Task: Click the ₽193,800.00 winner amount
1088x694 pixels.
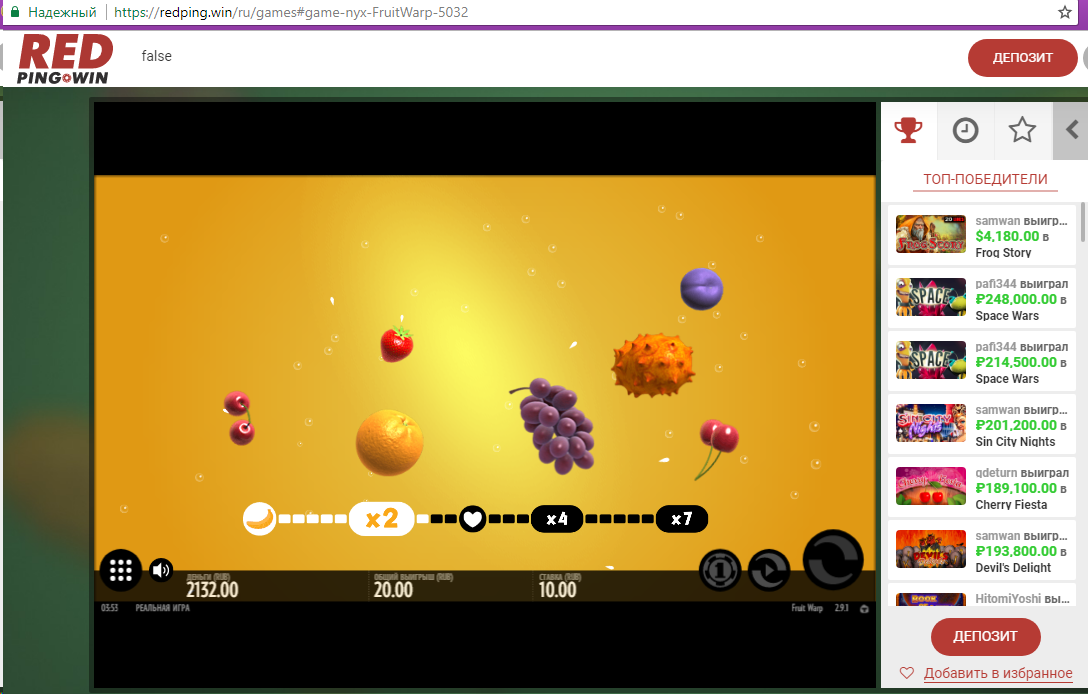Action: 1016,551
